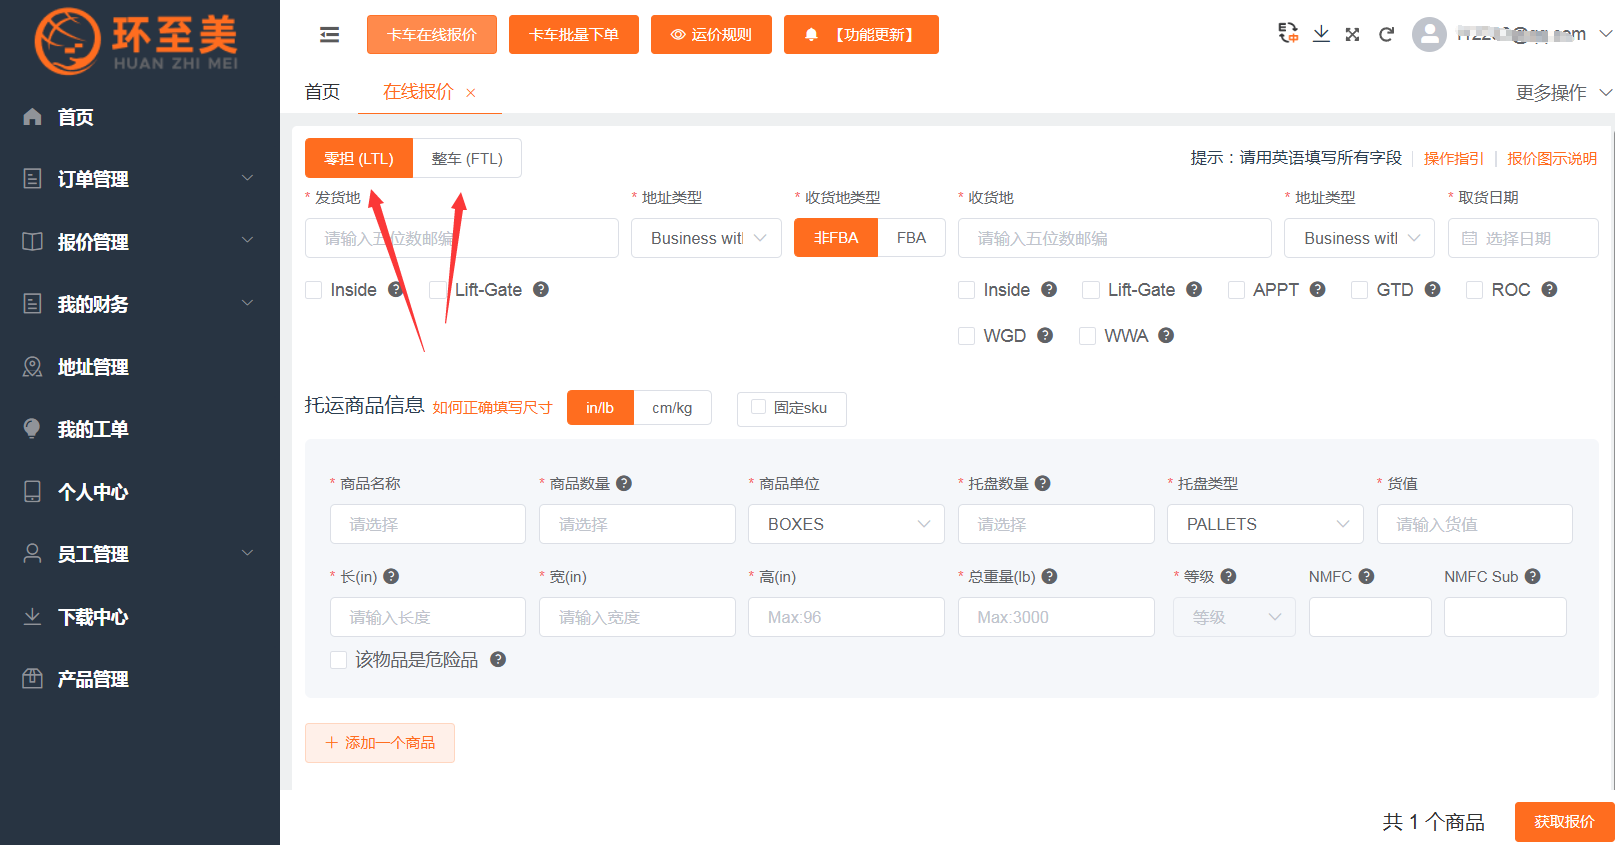Click the 【功能更新】 button
This screenshot has height=845, width=1615.
[861, 34]
